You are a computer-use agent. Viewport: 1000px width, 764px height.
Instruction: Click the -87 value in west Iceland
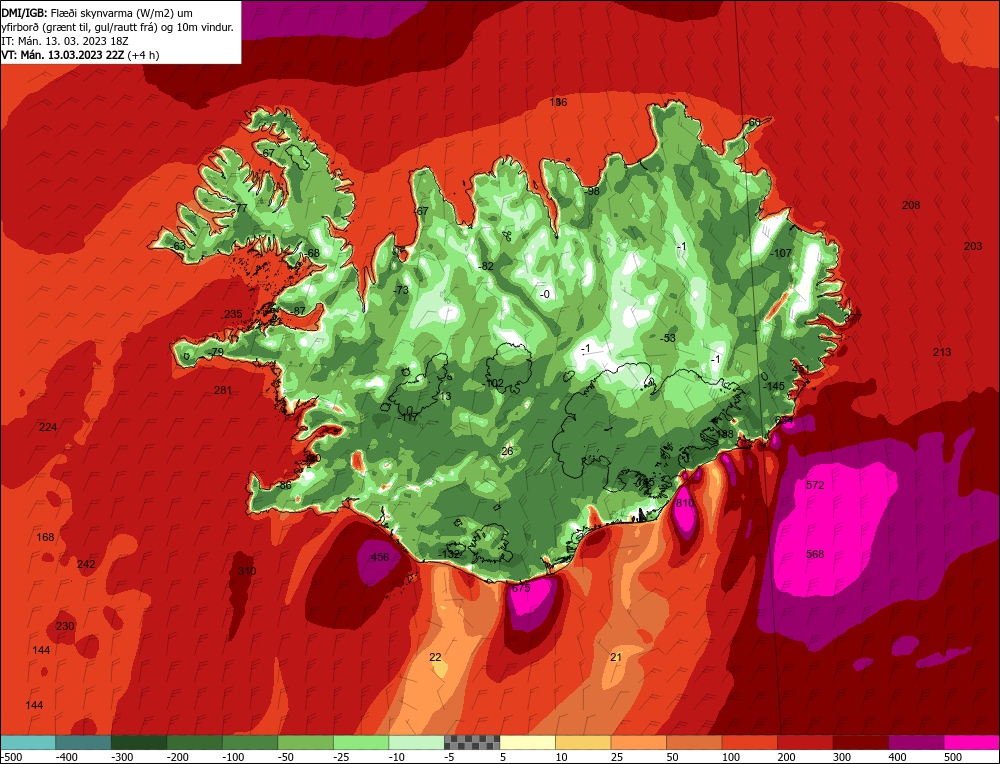pyautogui.click(x=297, y=311)
